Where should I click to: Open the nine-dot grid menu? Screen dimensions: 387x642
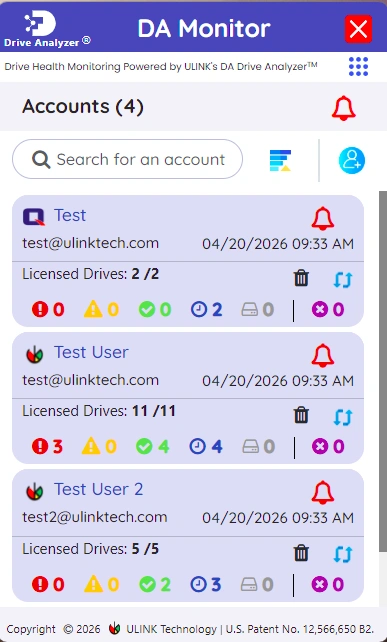coord(358,66)
